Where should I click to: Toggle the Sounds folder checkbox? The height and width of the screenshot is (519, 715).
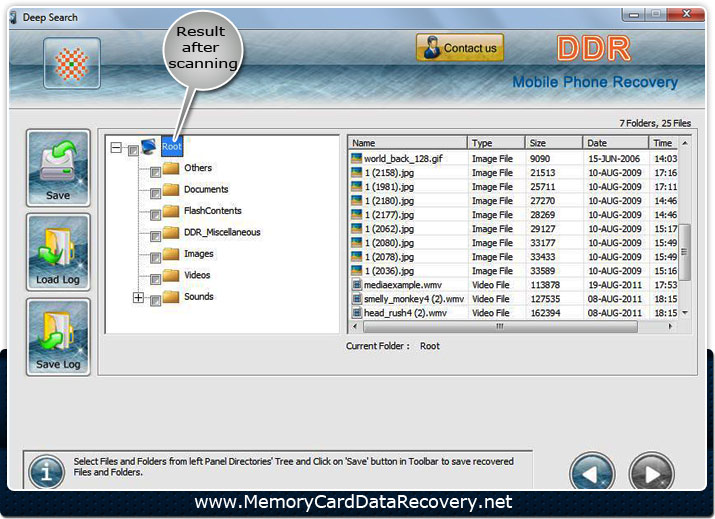click(x=155, y=301)
